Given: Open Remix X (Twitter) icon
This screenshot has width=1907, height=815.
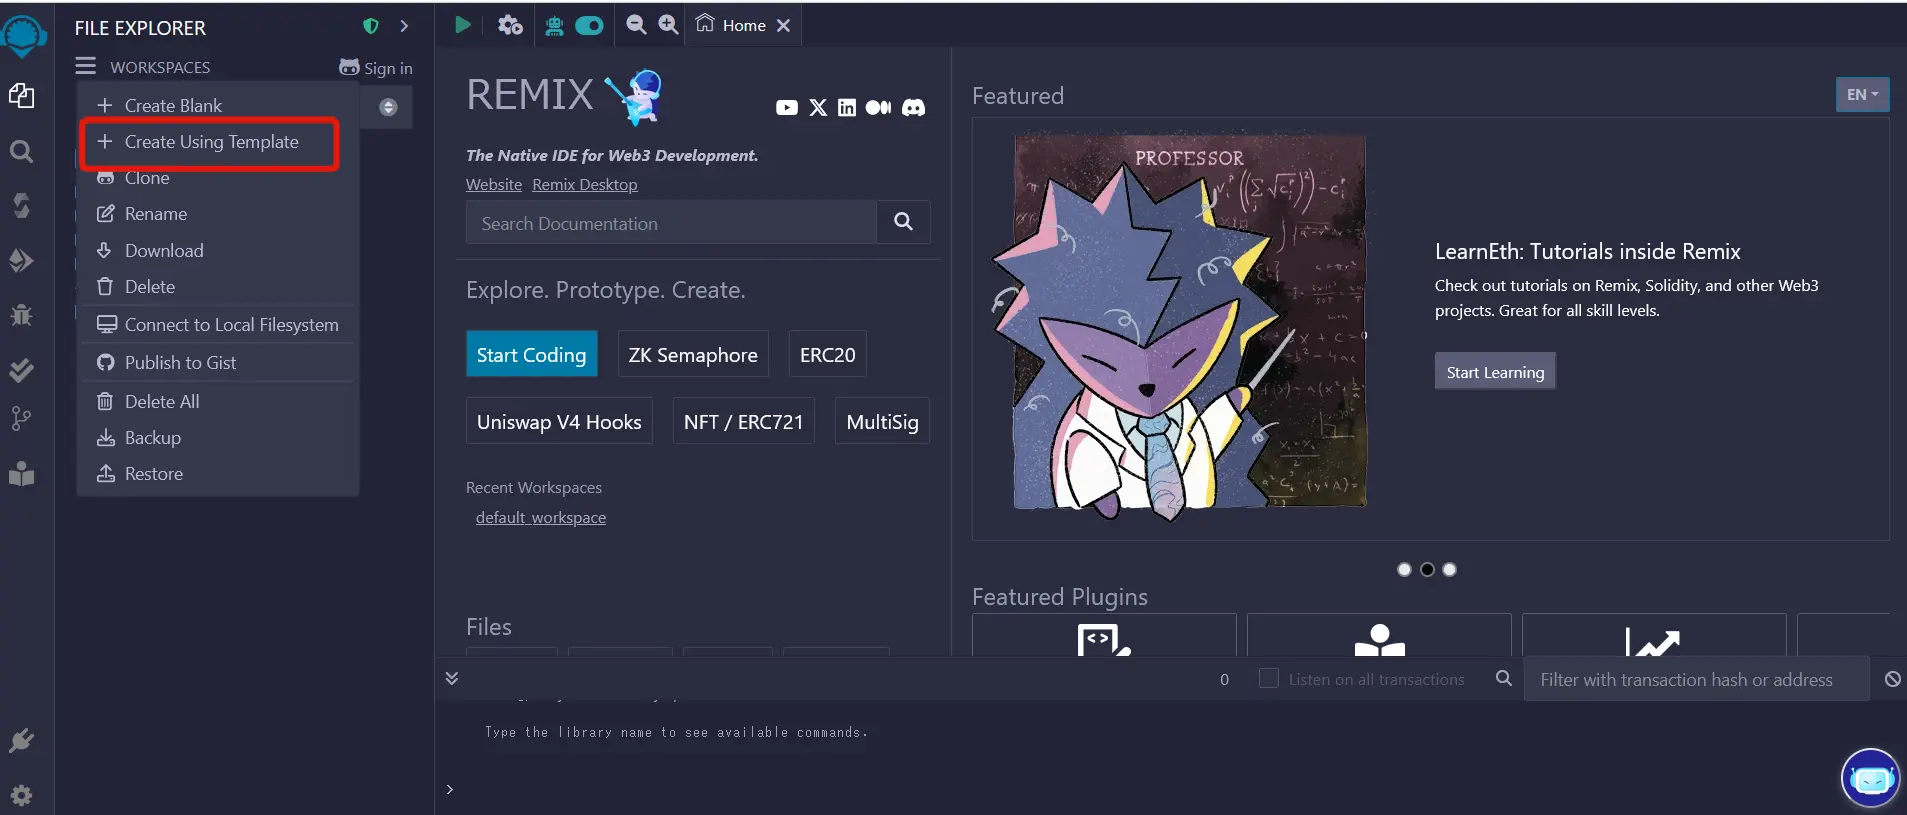Looking at the screenshot, I should [818, 108].
